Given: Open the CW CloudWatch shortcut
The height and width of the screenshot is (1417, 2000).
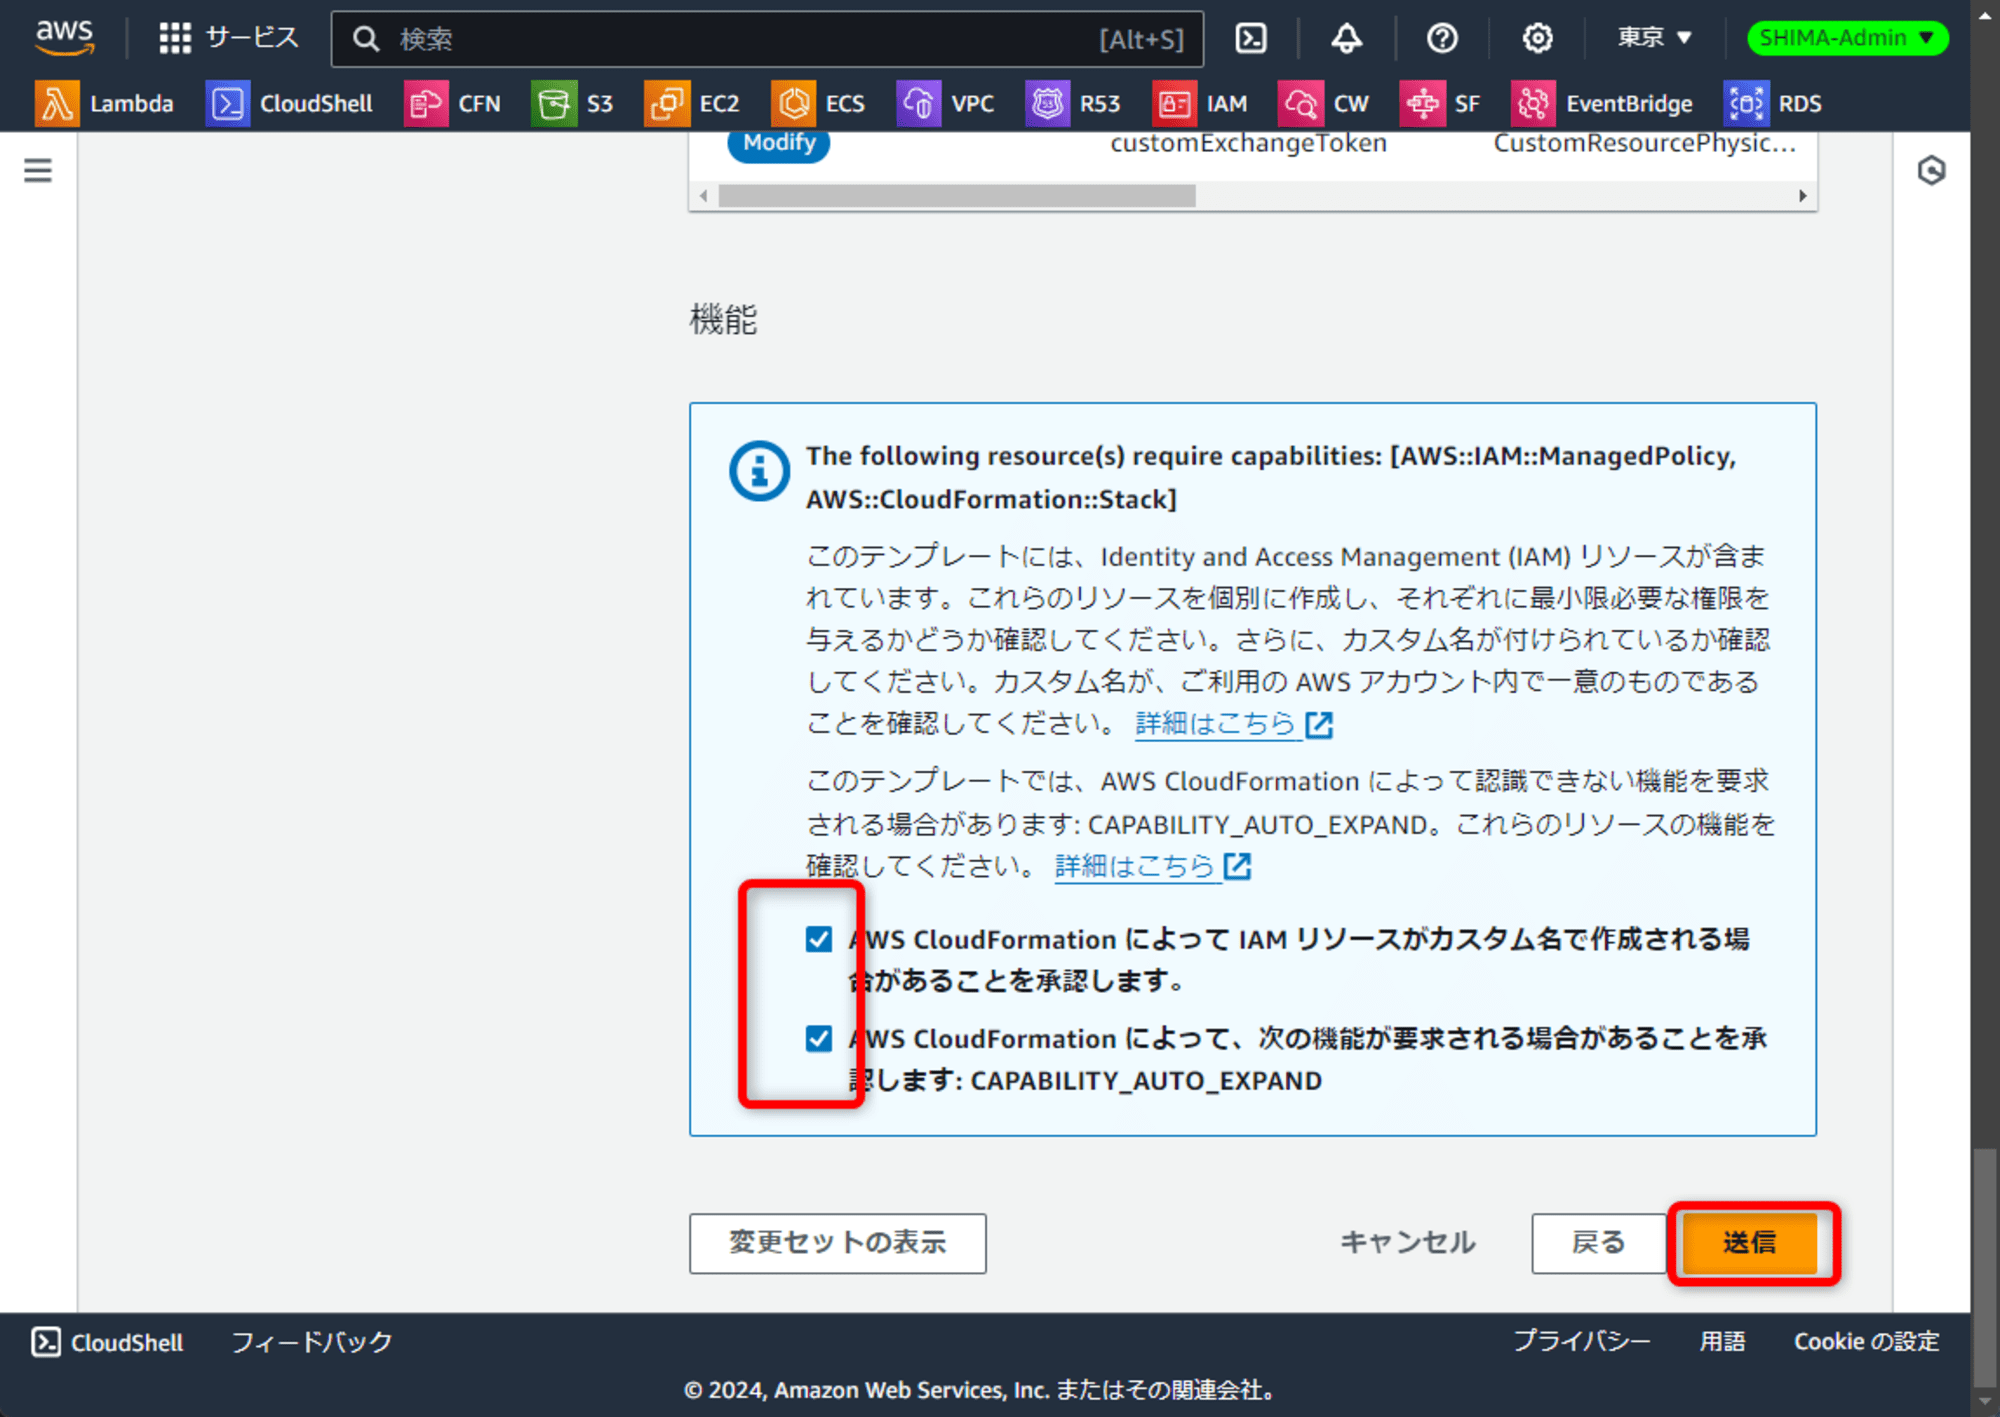Looking at the screenshot, I should [1323, 103].
